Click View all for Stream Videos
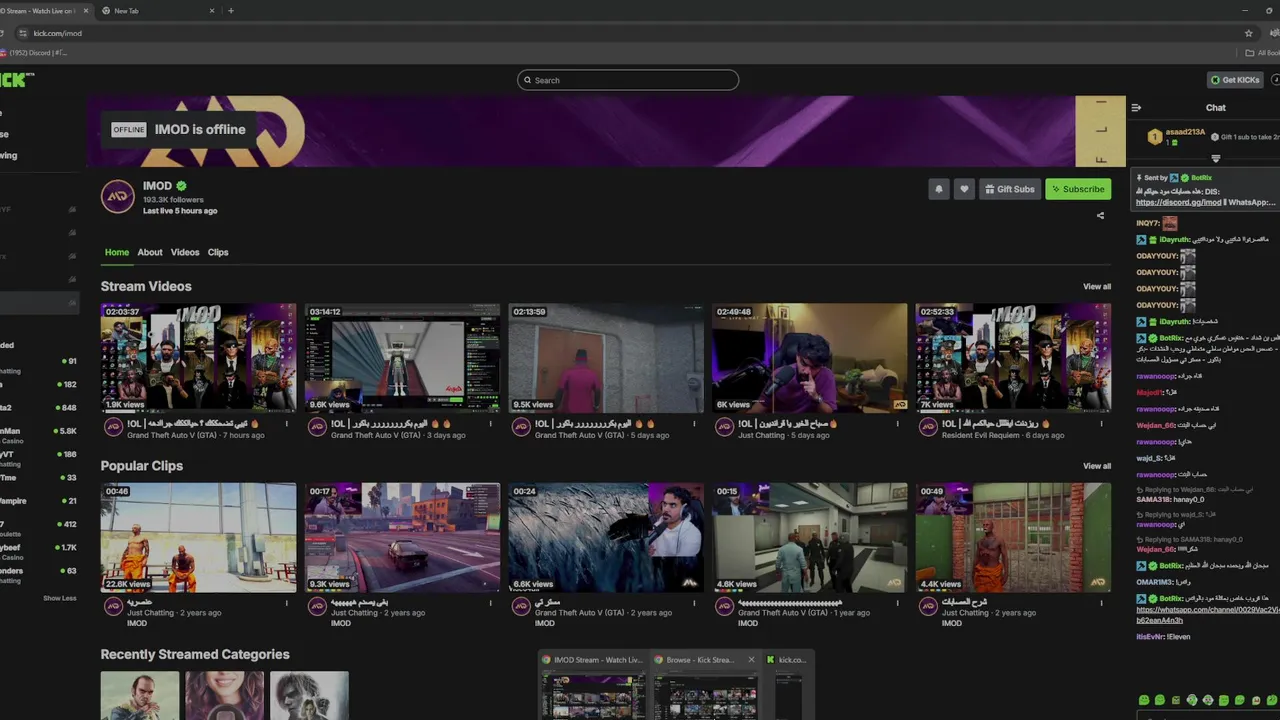This screenshot has width=1280, height=720. click(1097, 287)
